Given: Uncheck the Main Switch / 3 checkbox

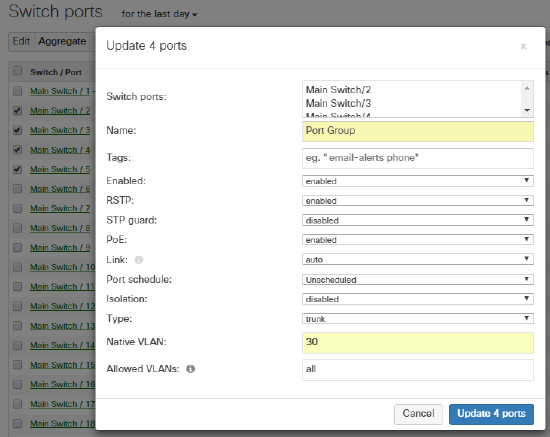Looking at the screenshot, I should [17, 130].
